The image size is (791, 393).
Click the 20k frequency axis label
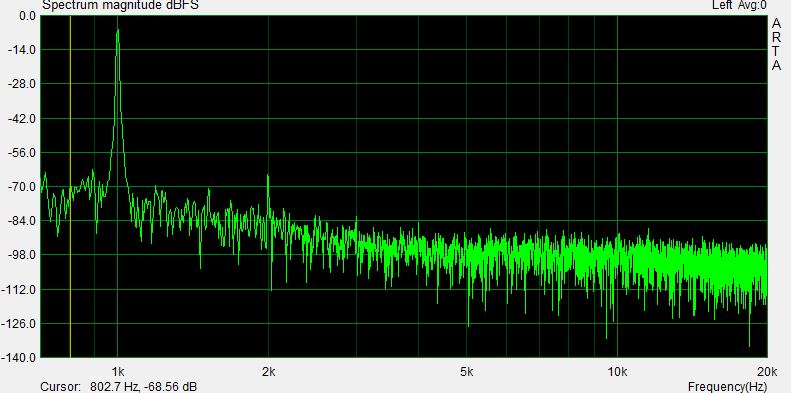pyautogui.click(x=767, y=373)
